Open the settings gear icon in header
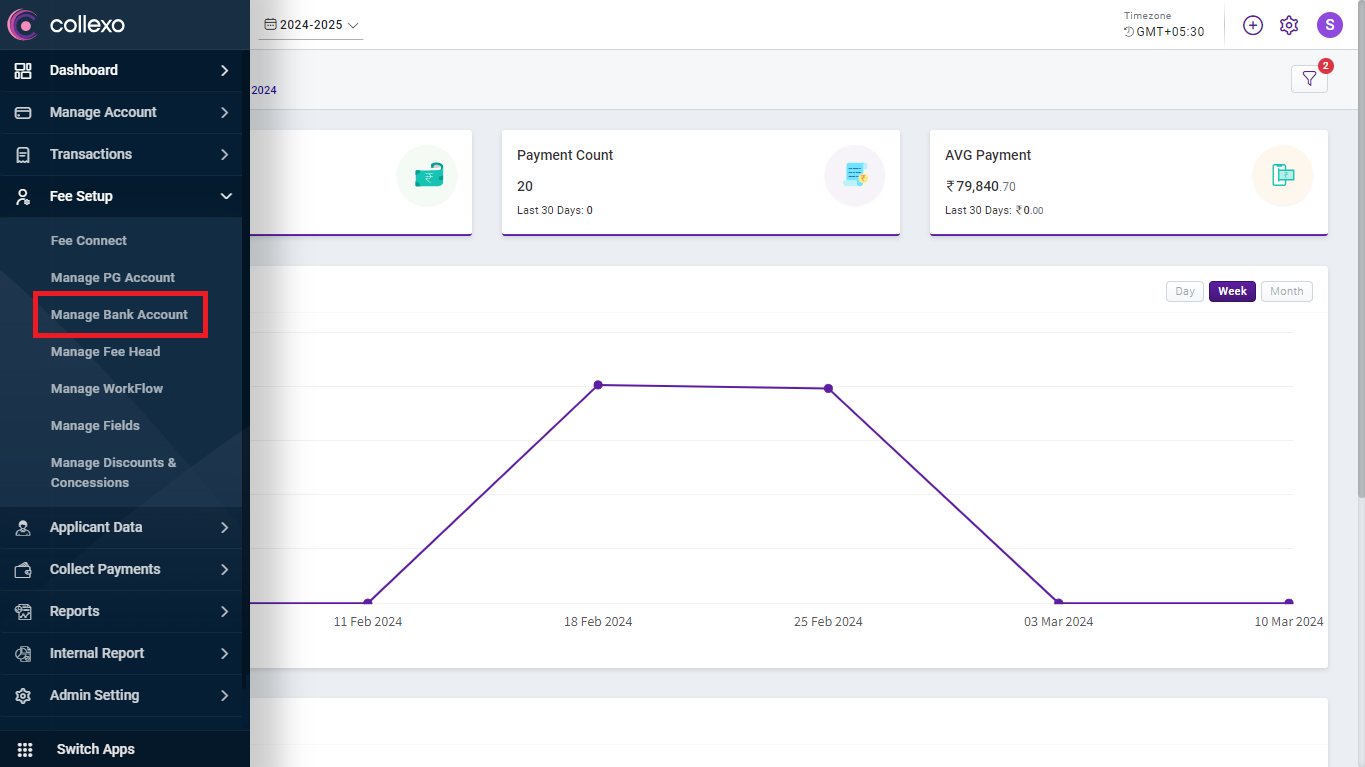This screenshot has width=1365, height=767. 1289,25
